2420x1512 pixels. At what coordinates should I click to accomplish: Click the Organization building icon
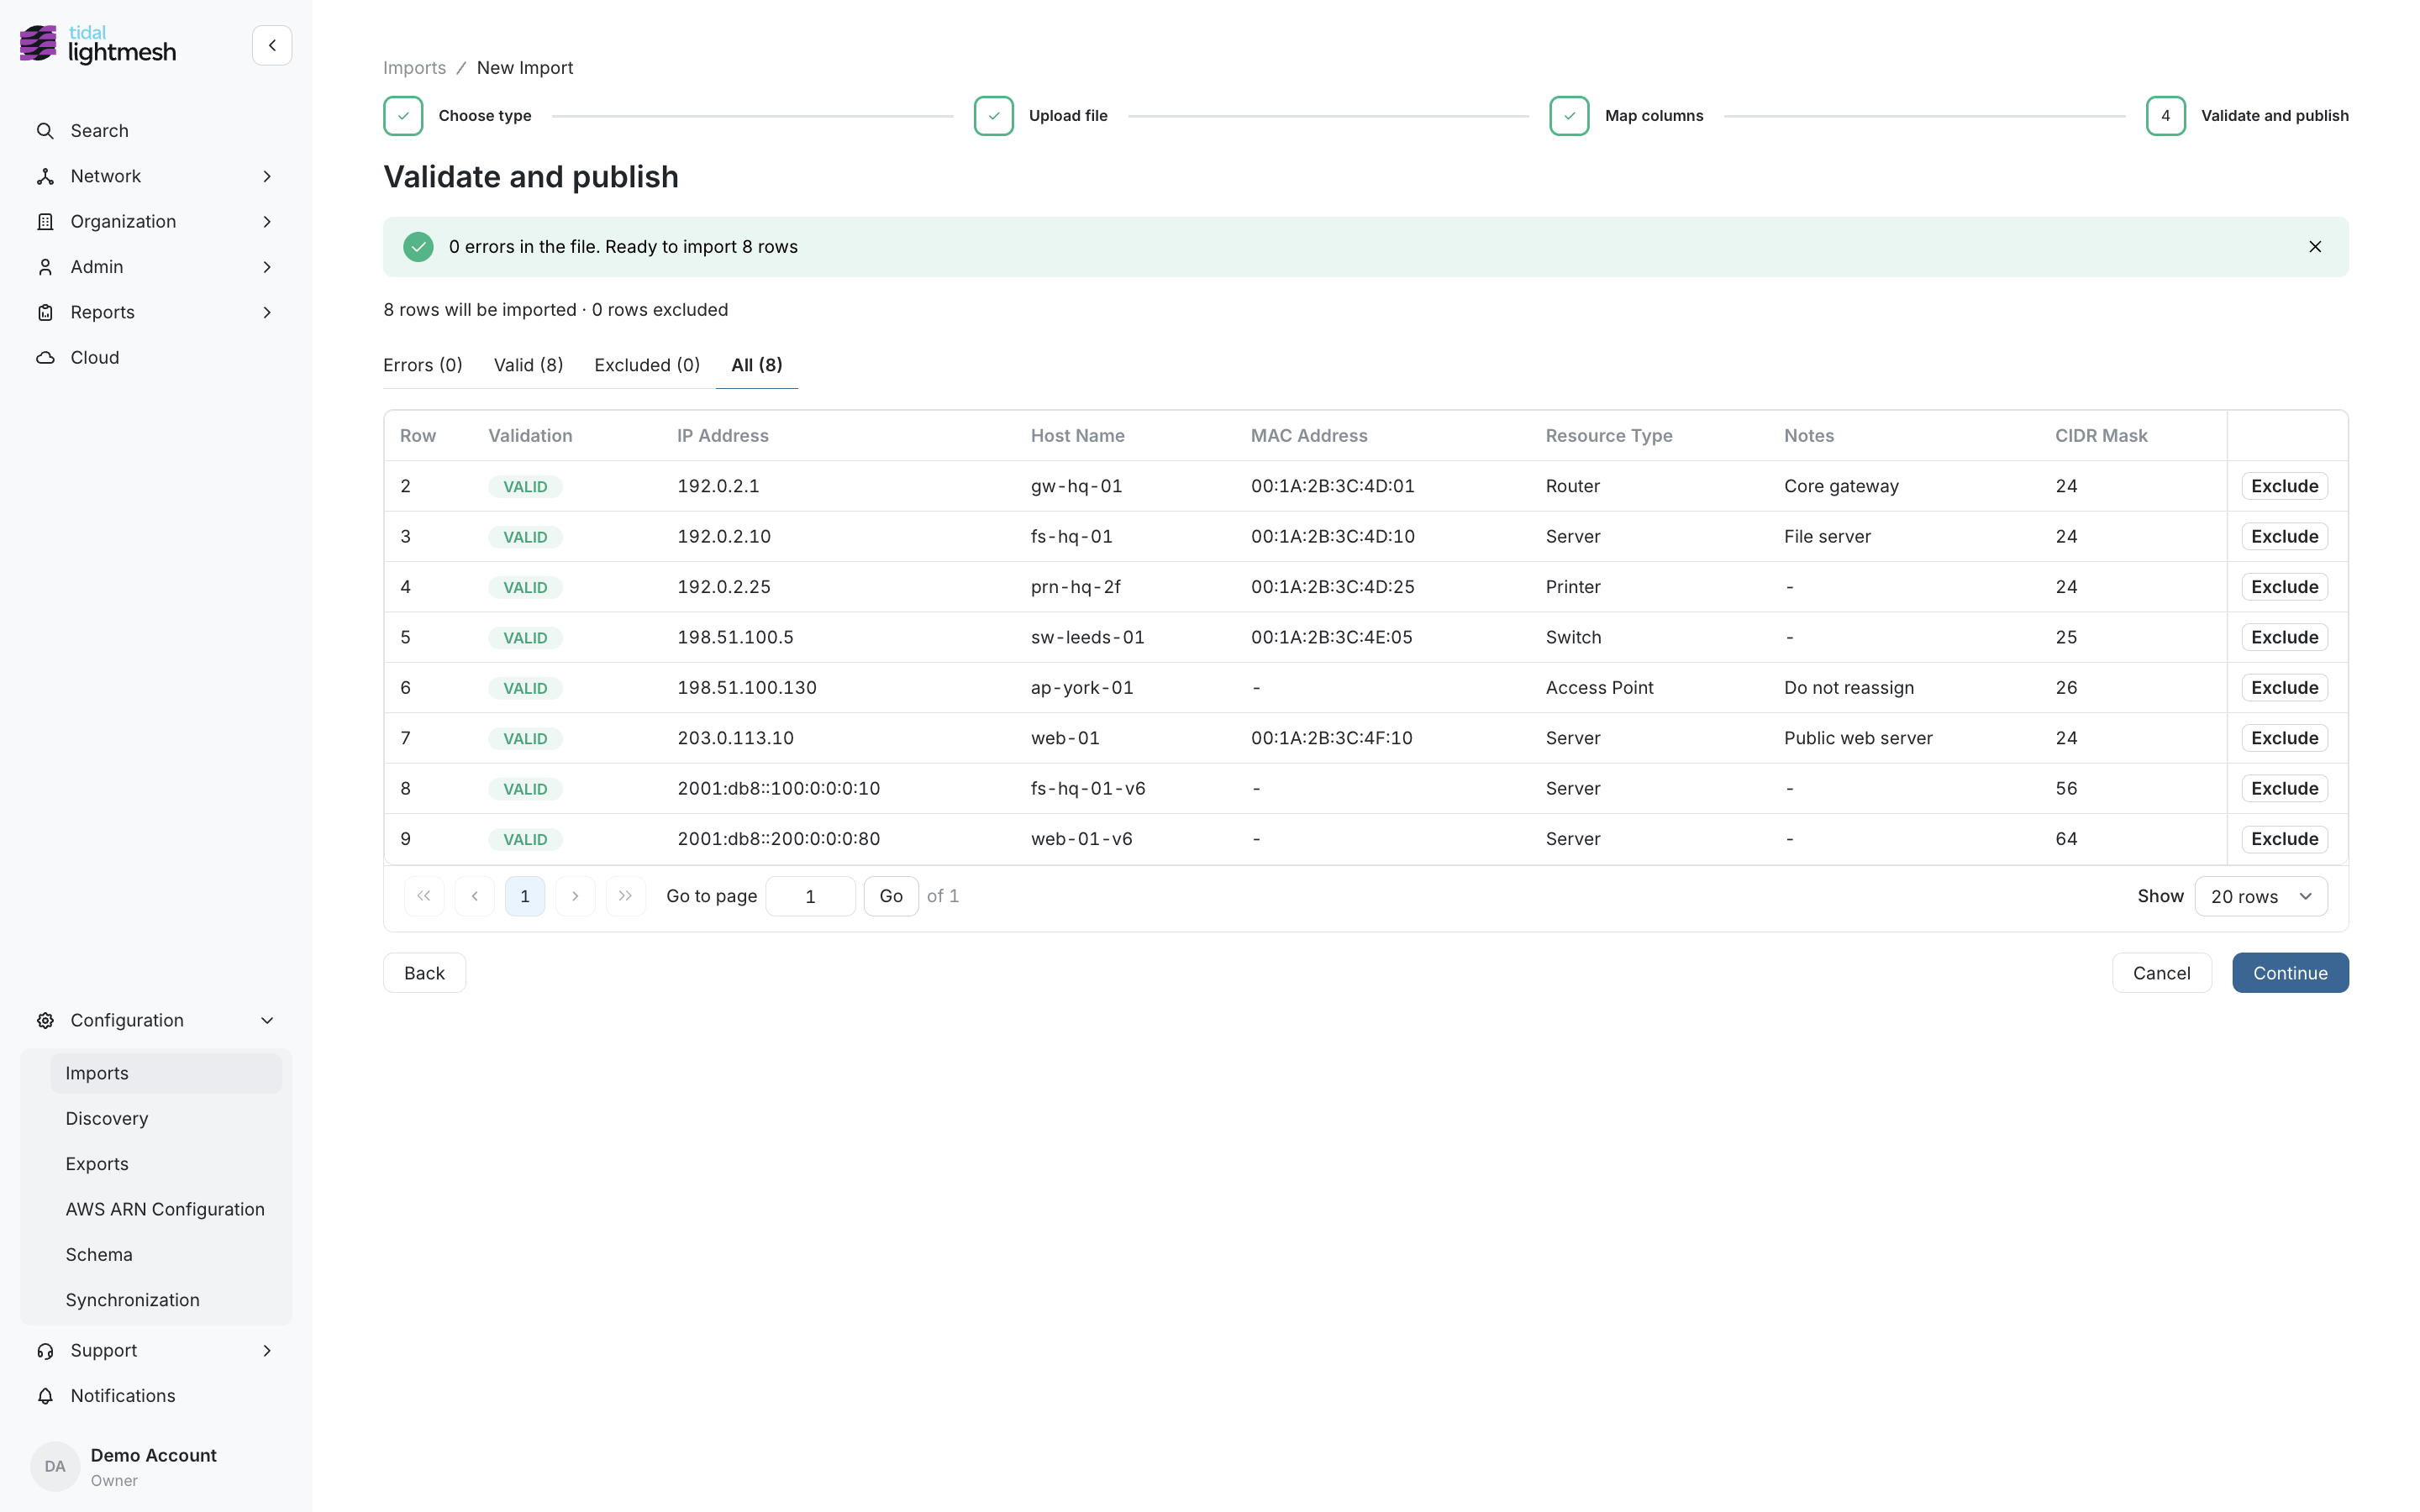pos(45,222)
